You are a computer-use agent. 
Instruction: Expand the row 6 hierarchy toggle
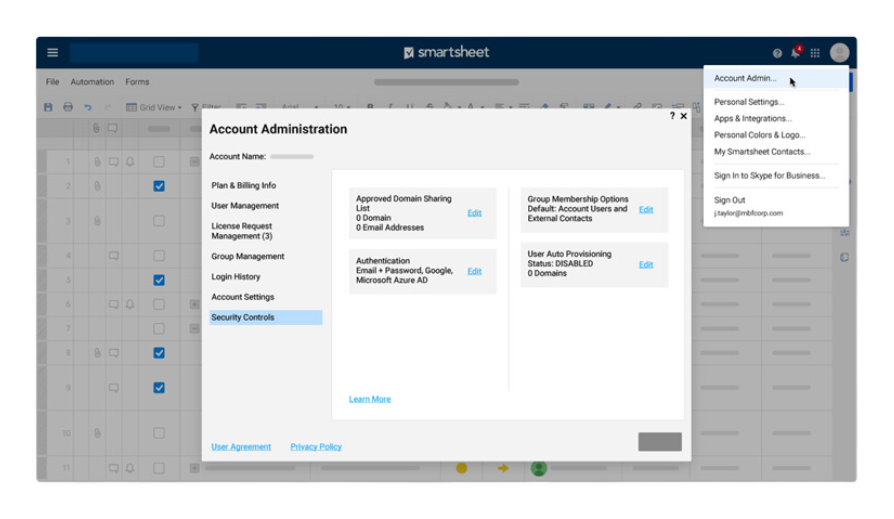[x=195, y=304]
